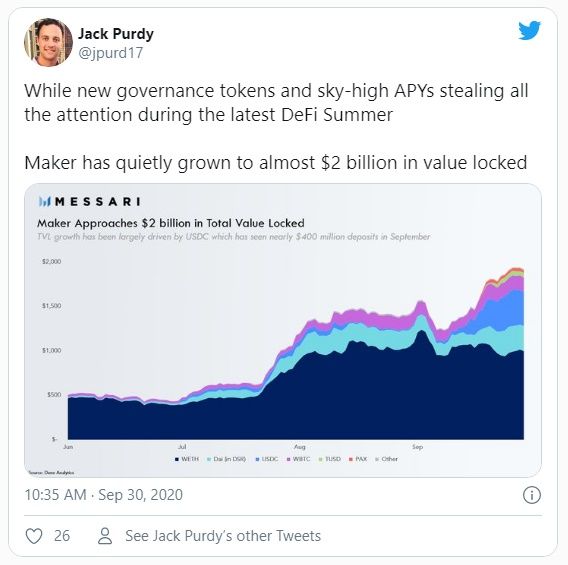The height and width of the screenshot is (565, 568).
Task: Visit the @jpurd17 handle link
Action: (x=110, y=53)
